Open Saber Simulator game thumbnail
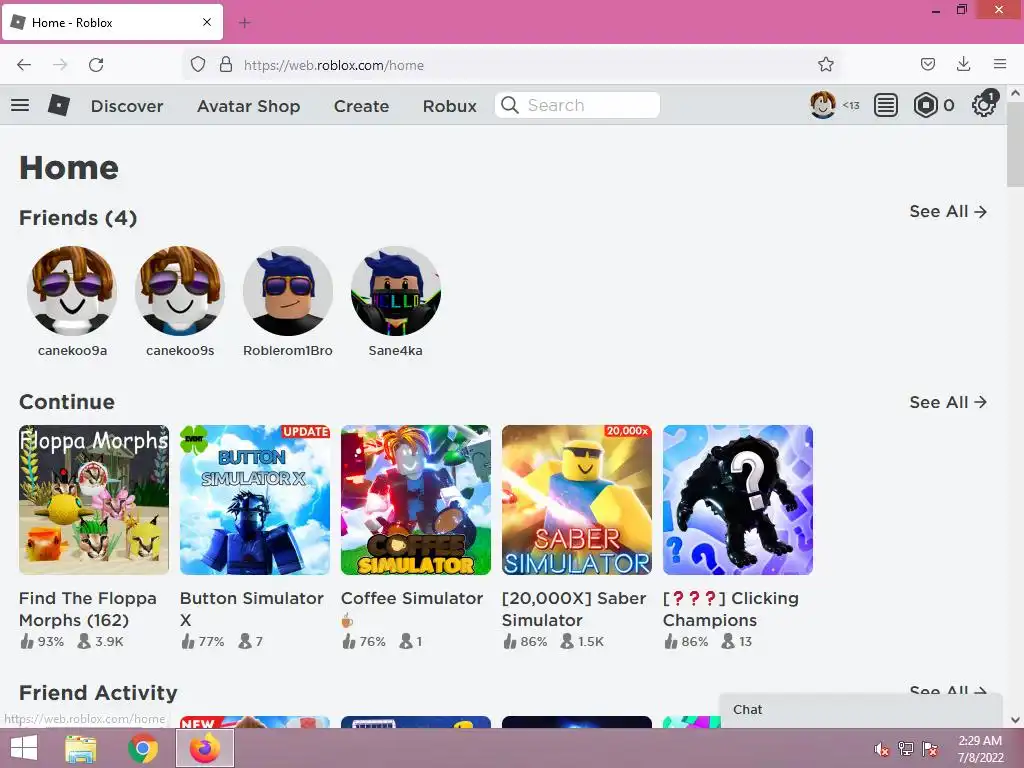 point(577,500)
